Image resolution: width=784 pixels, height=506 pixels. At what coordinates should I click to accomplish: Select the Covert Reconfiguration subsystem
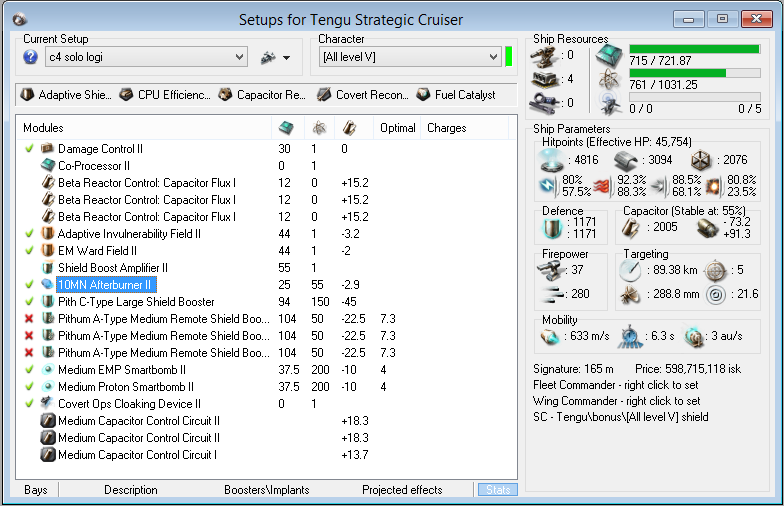tap(363, 94)
